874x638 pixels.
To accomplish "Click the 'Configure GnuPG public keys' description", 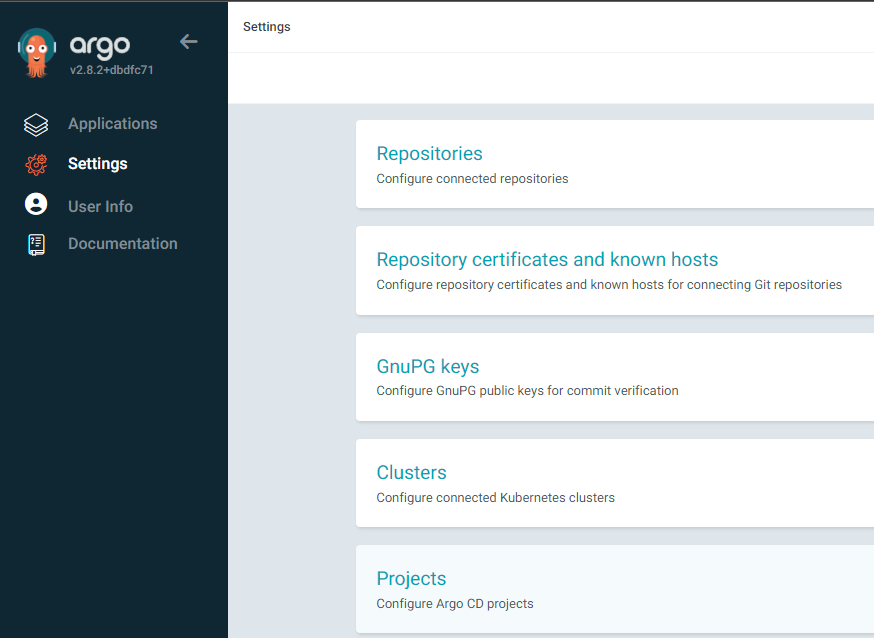I will (527, 391).
